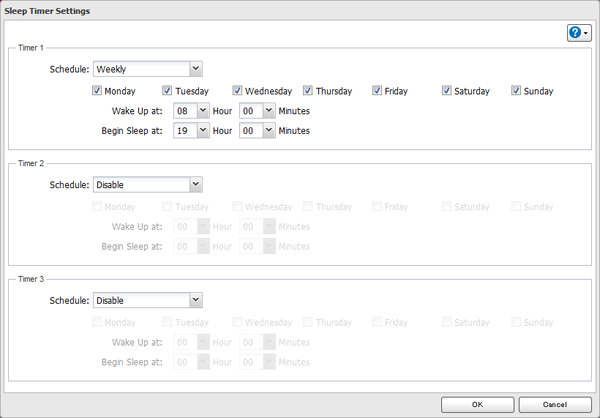Uncheck the Monday checkbox in Timer 1
The width and height of the screenshot is (600, 418).
pos(97,91)
